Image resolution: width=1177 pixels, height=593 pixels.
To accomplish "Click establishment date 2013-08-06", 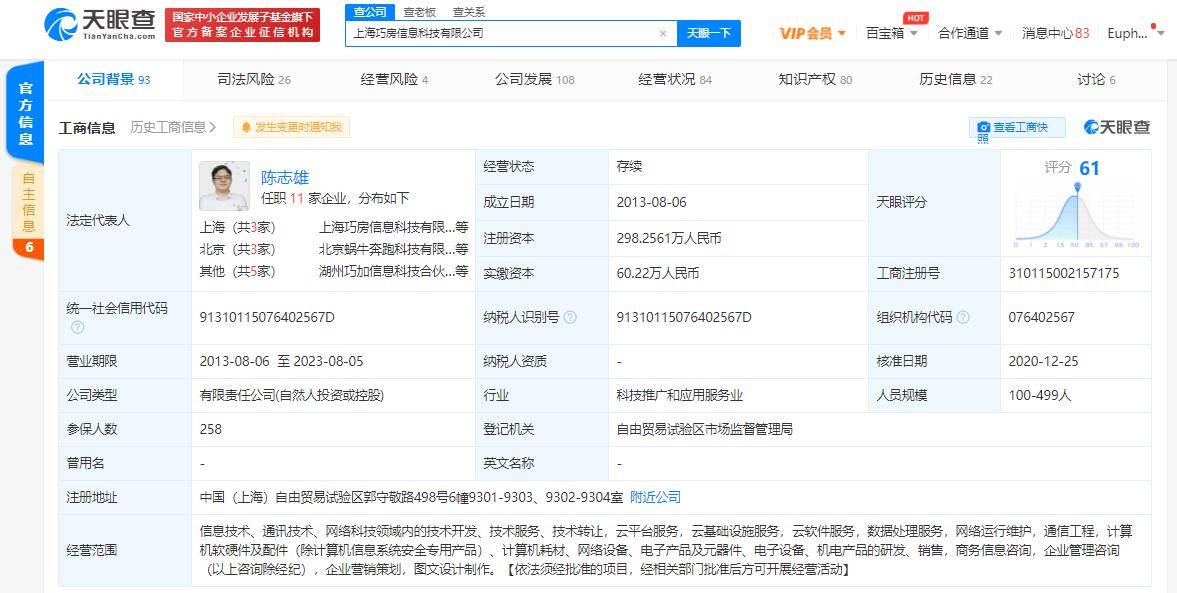I will click(x=652, y=203).
